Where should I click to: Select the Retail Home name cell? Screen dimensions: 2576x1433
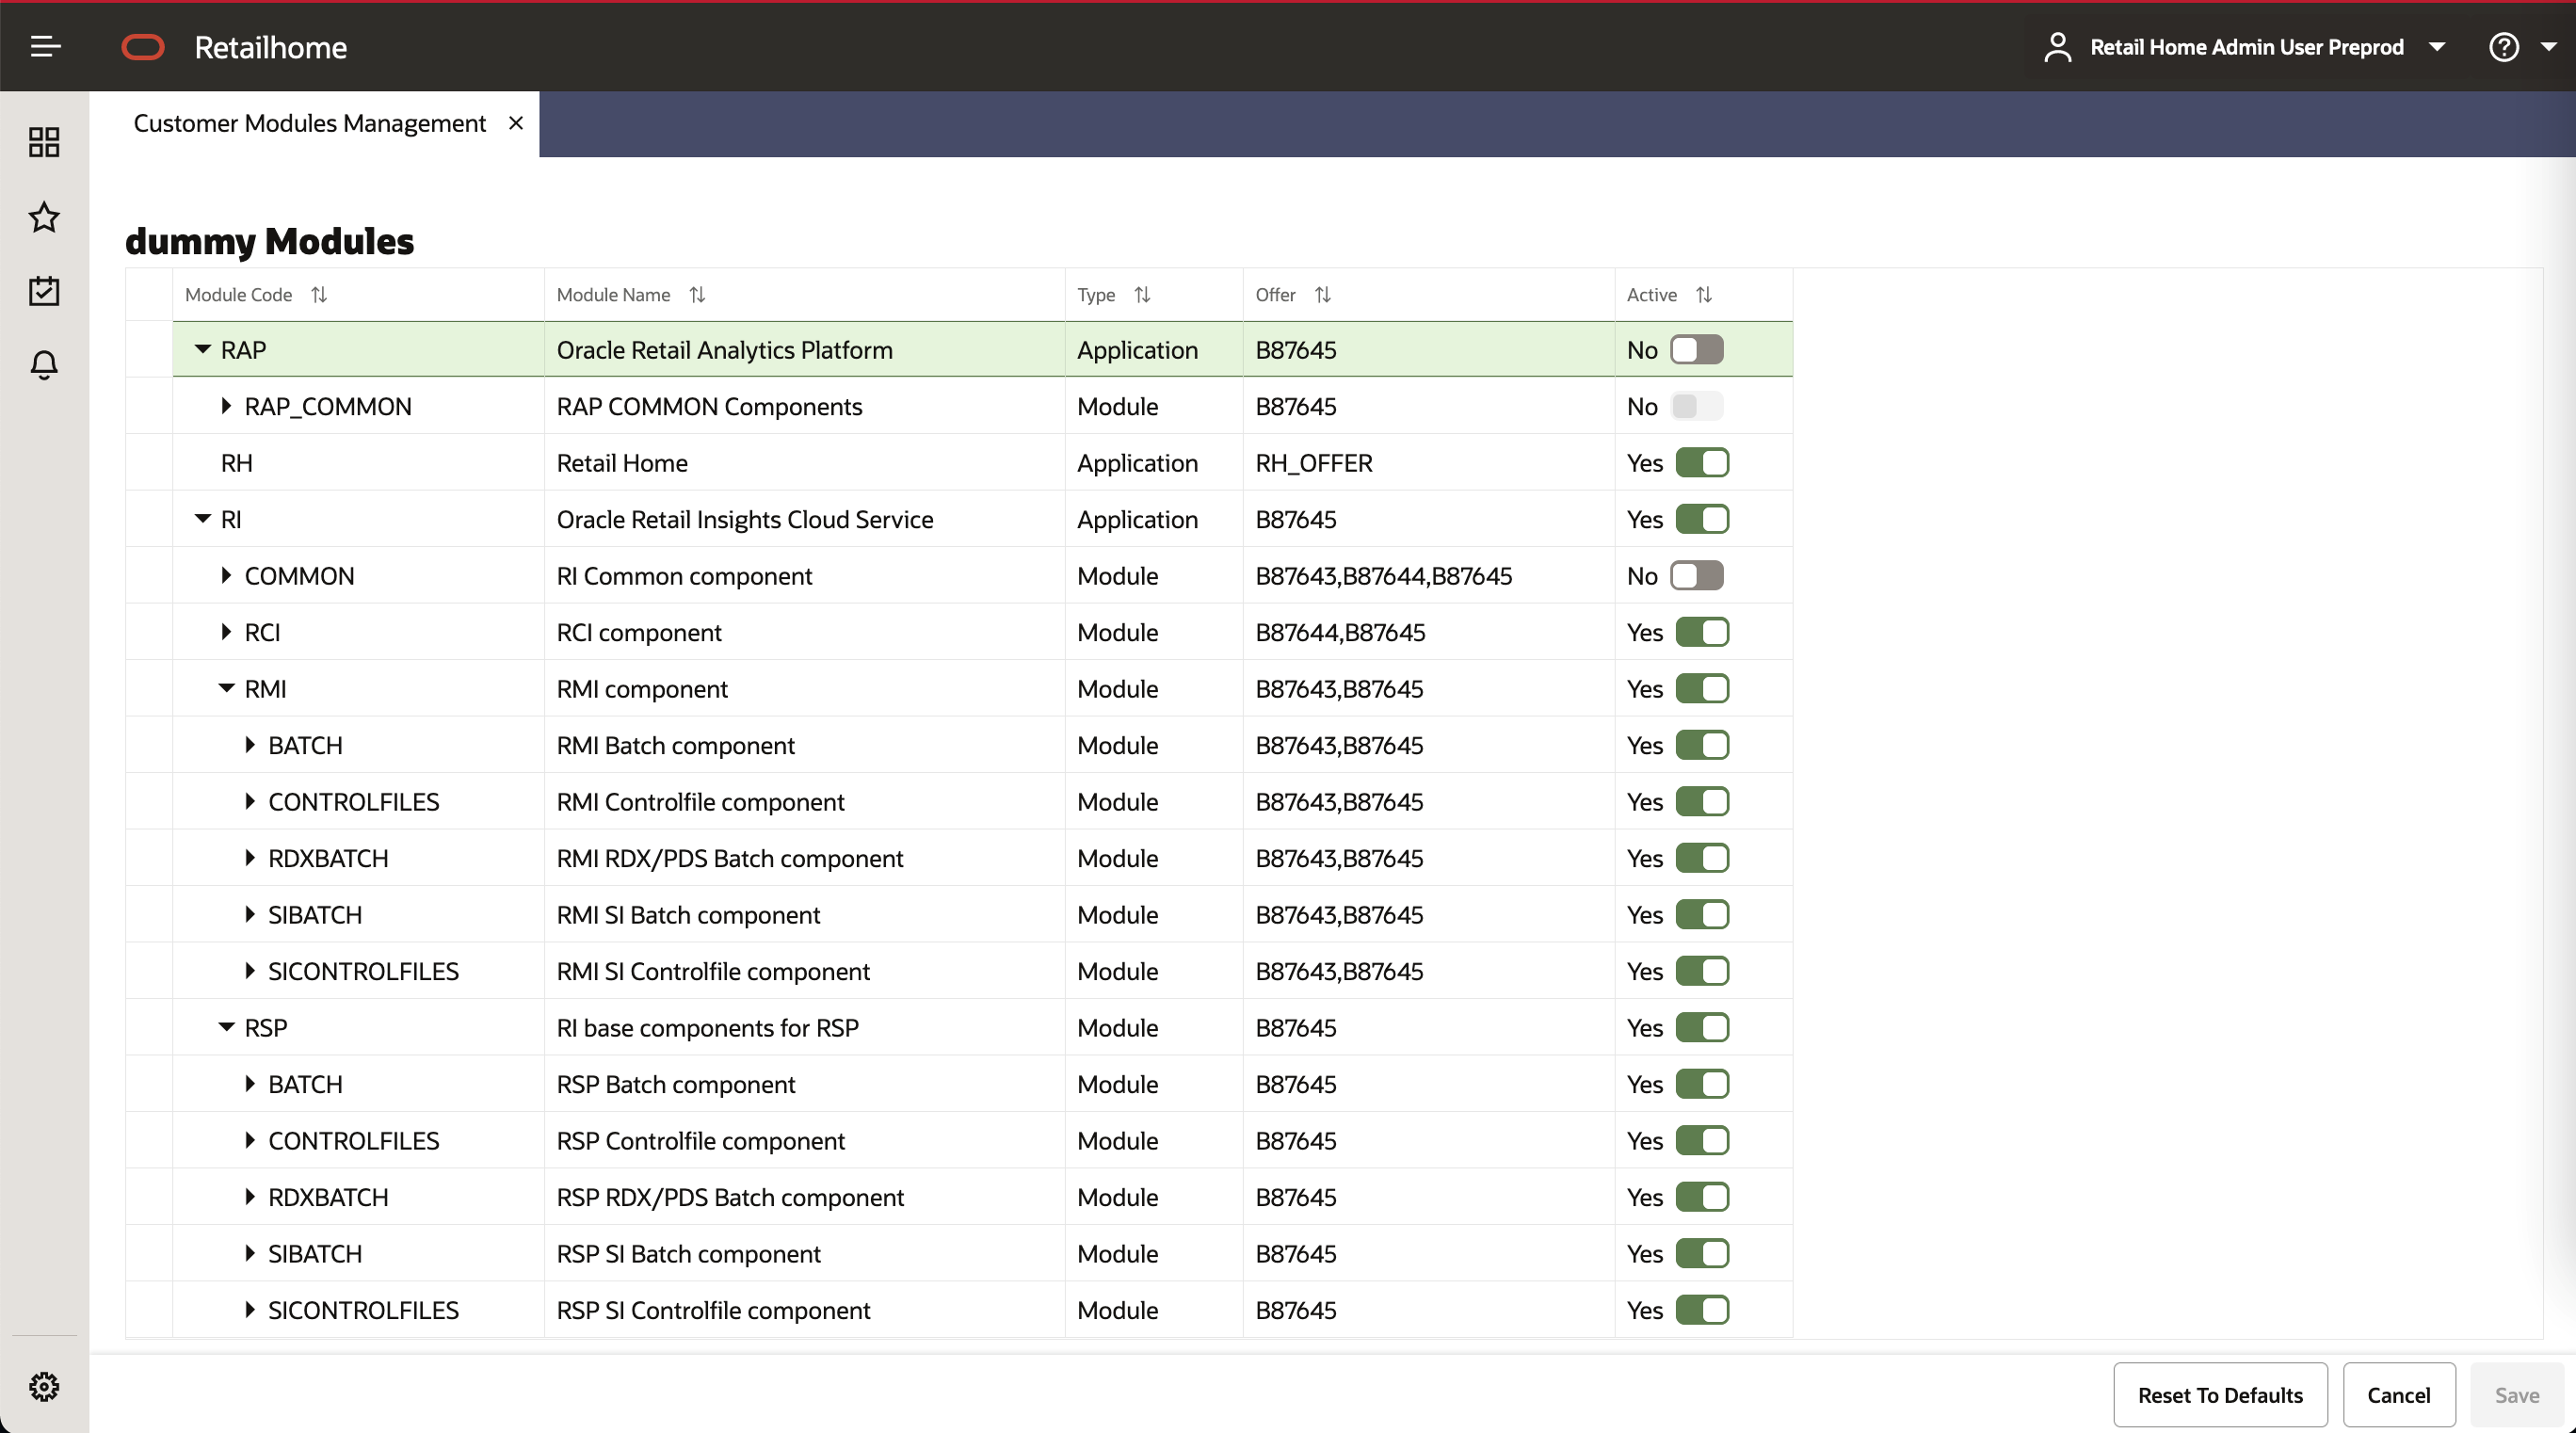pos(804,463)
